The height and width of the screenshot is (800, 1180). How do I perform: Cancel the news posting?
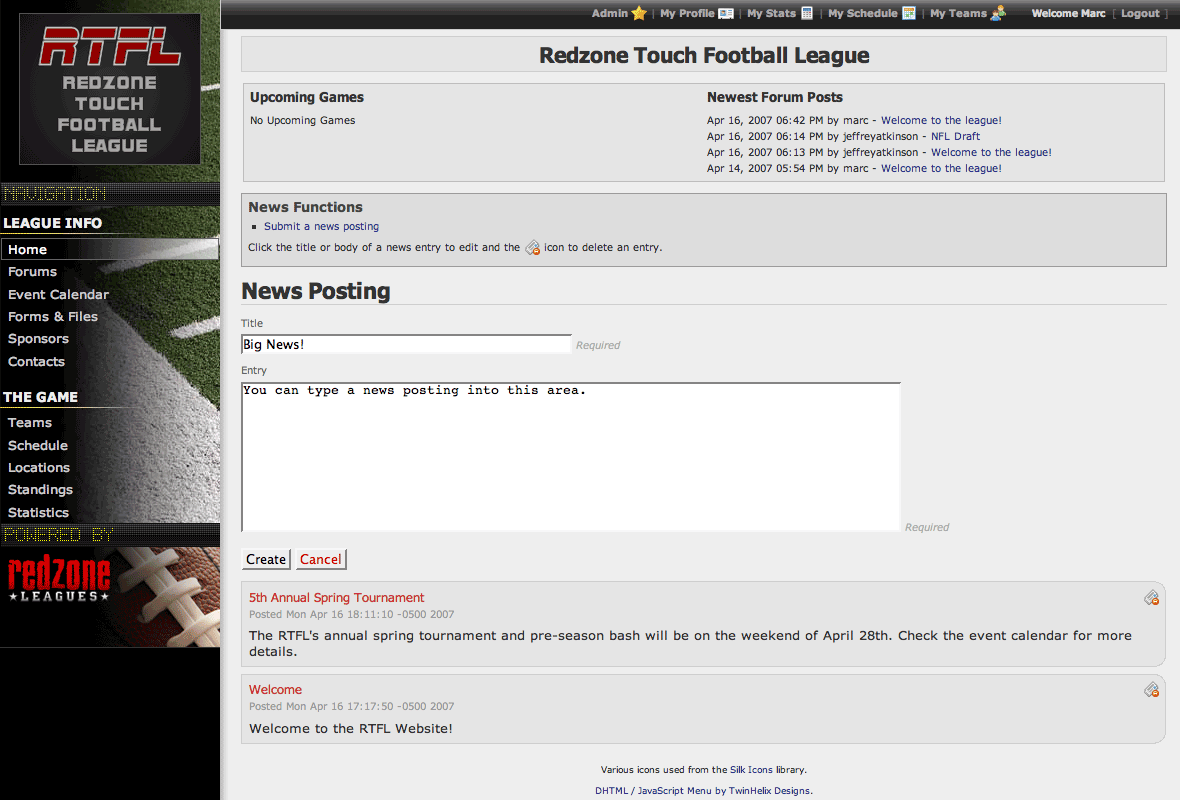pos(321,560)
